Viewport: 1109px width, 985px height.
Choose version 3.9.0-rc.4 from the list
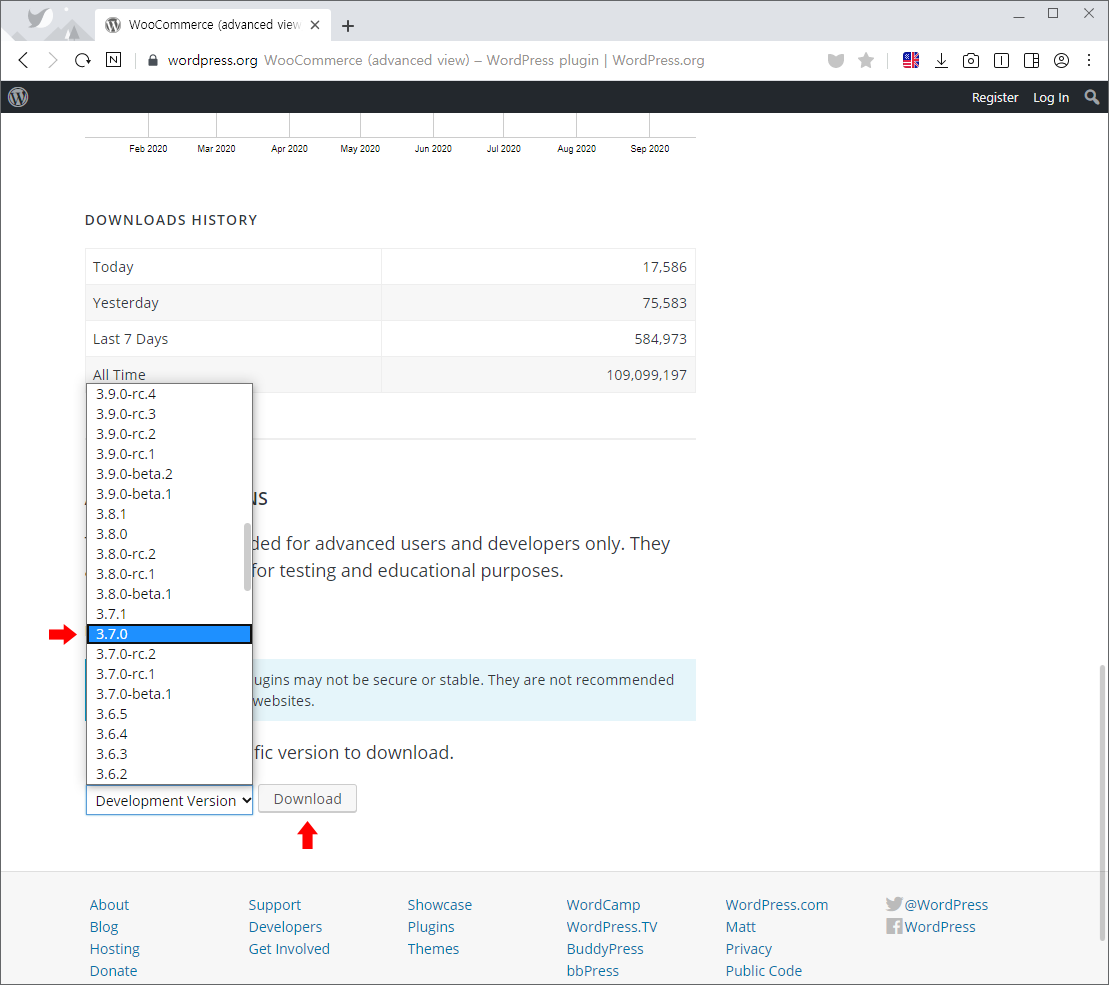tap(169, 394)
